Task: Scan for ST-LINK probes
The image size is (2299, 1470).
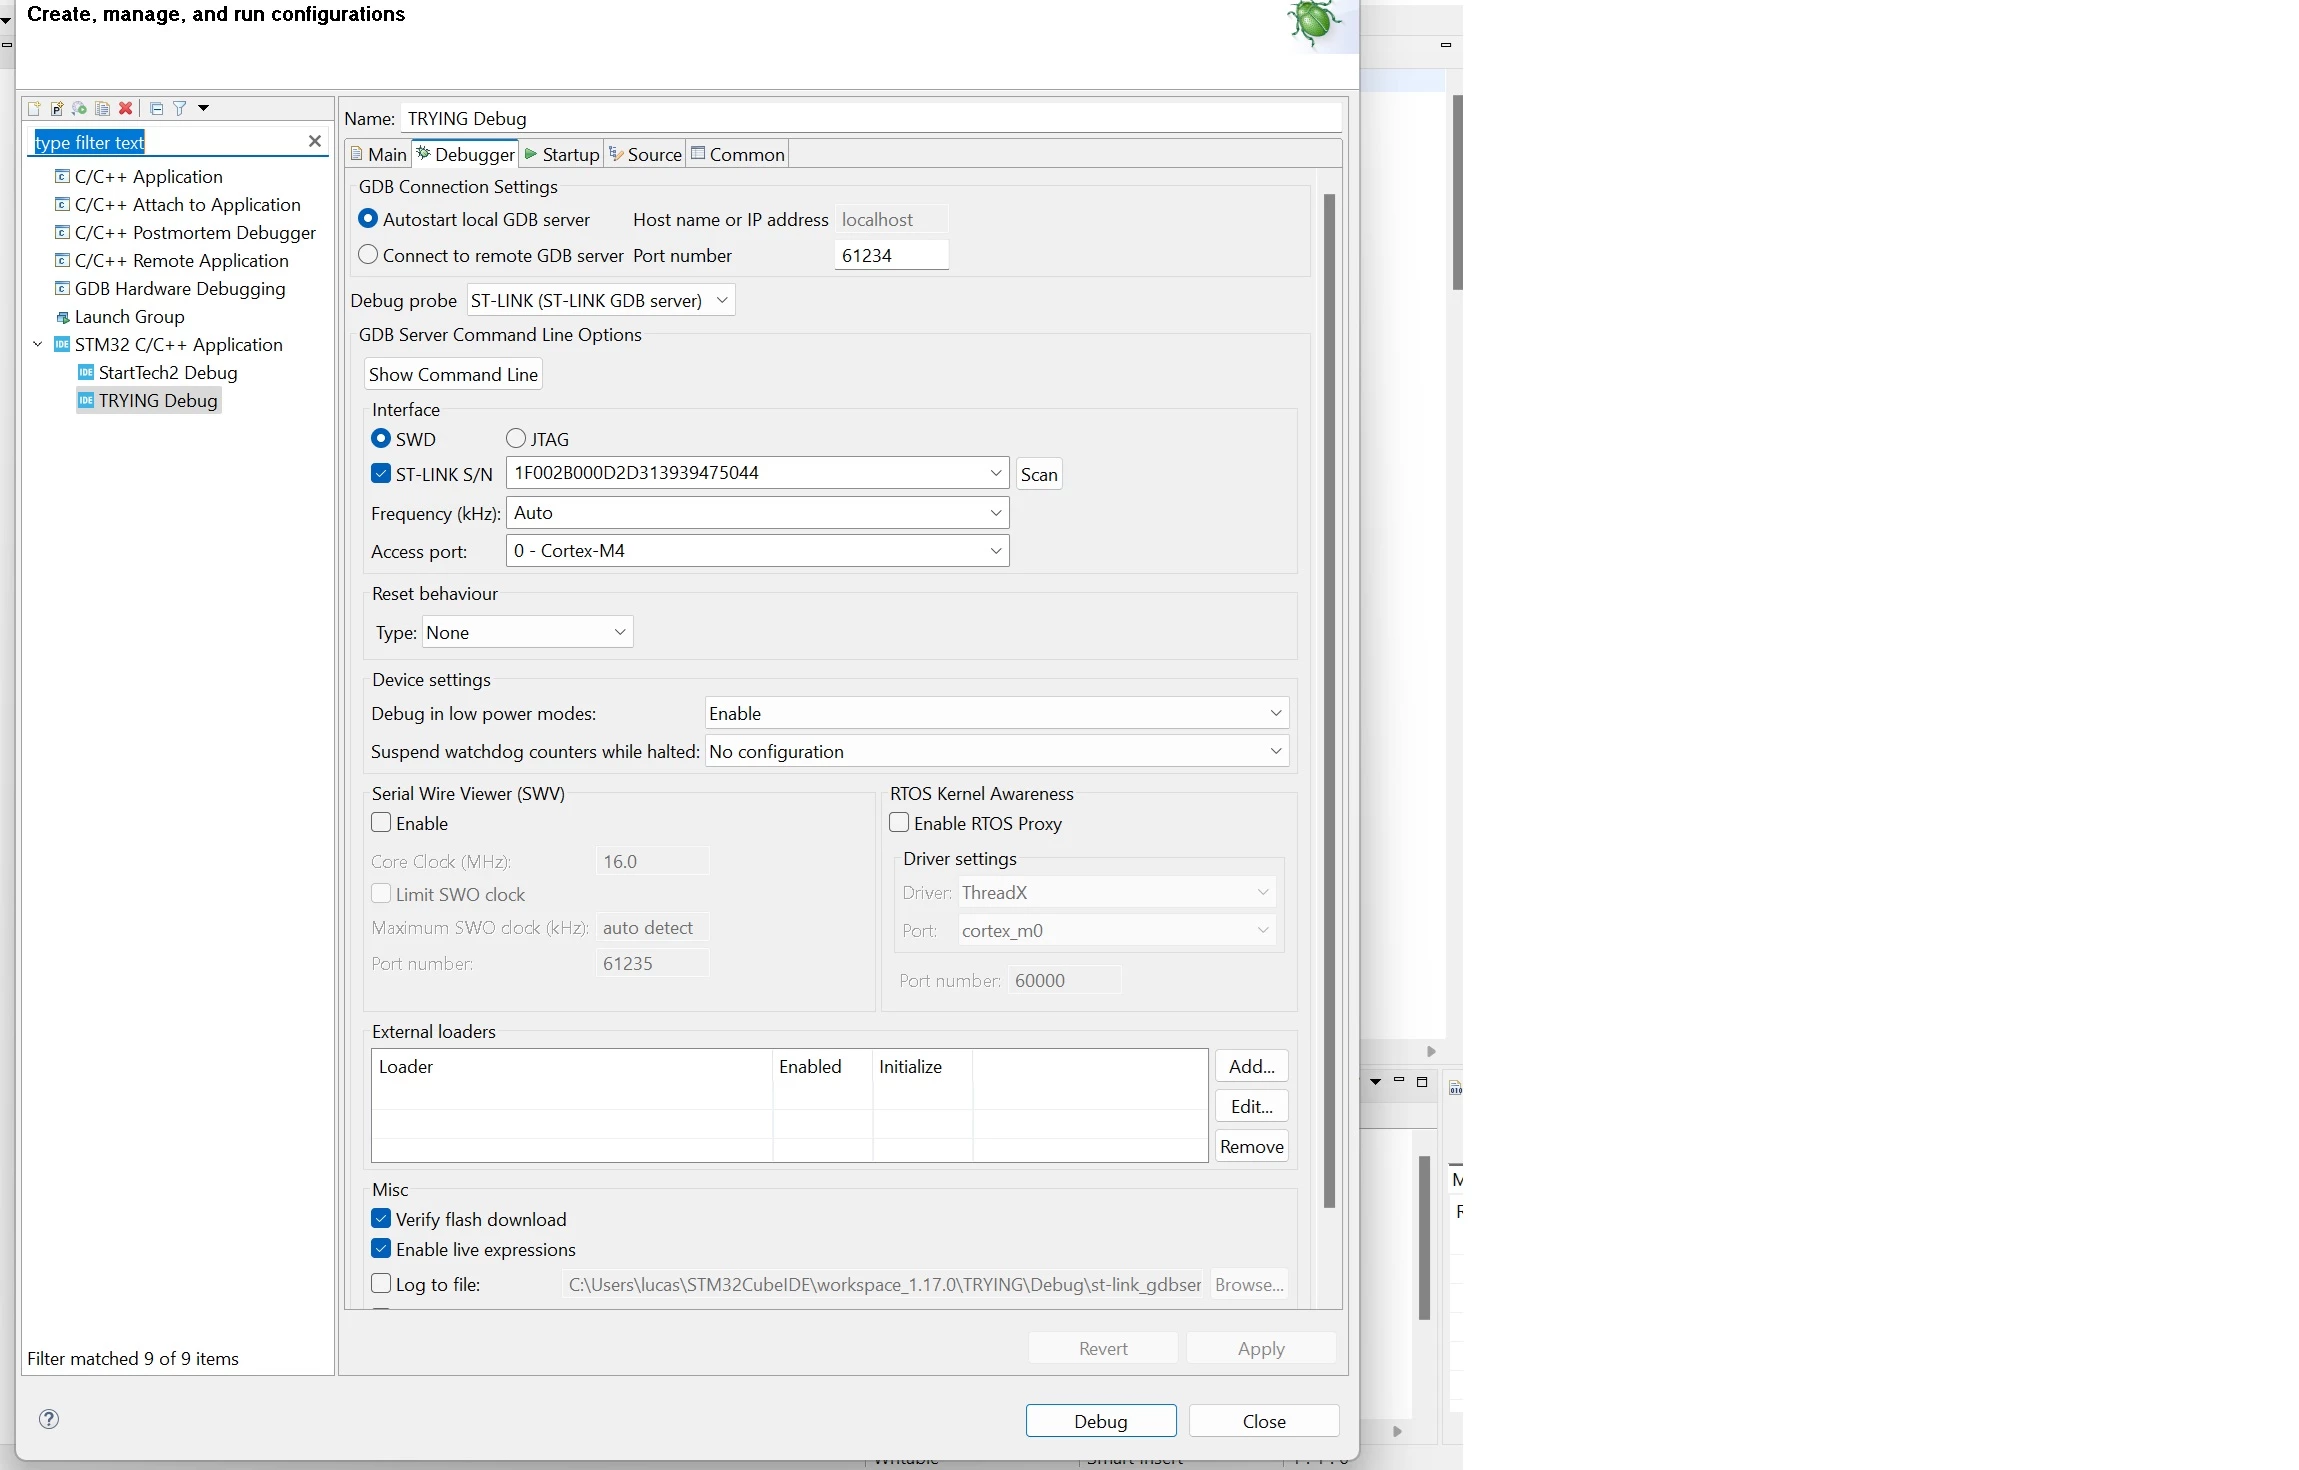Action: pyautogui.click(x=1039, y=474)
